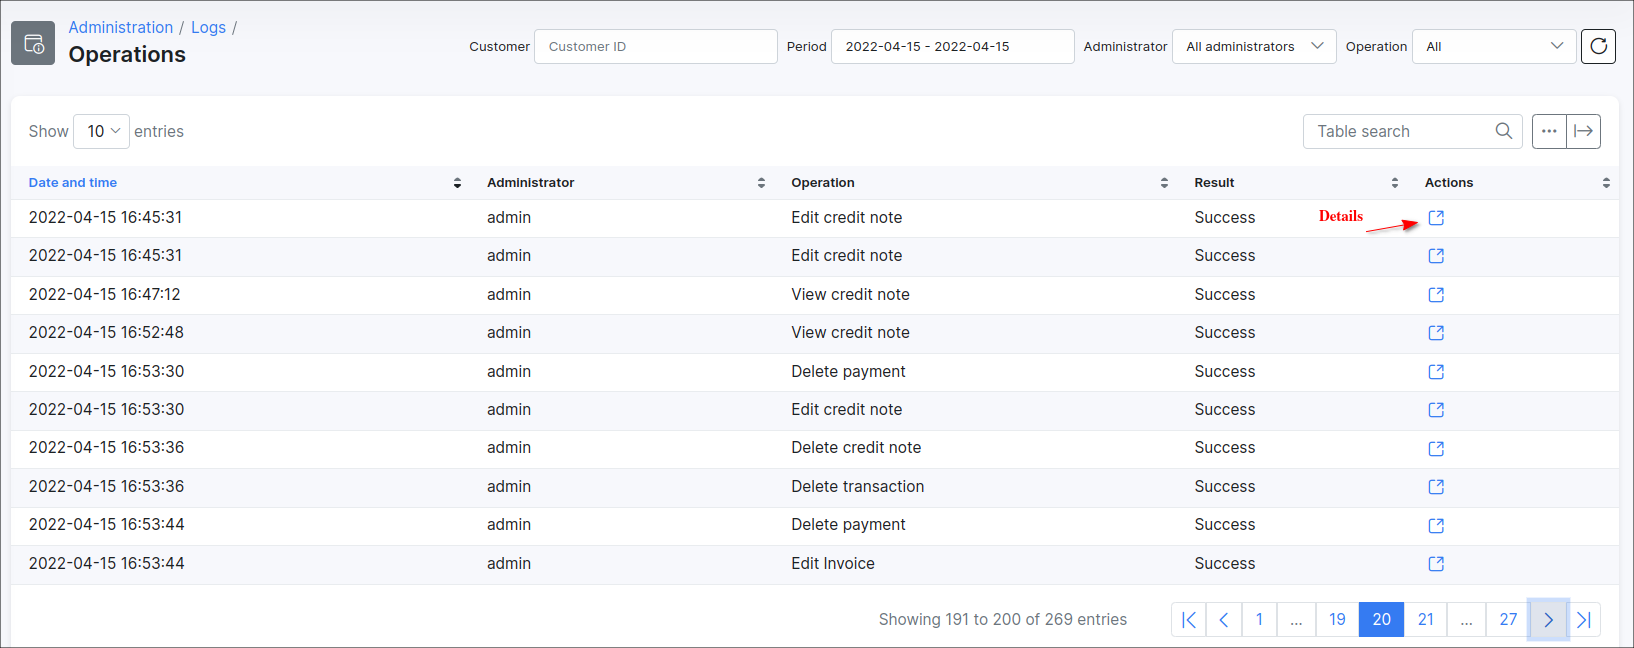Change the Show entries count dropdown
The image size is (1634, 648).
click(x=102, y=131)
